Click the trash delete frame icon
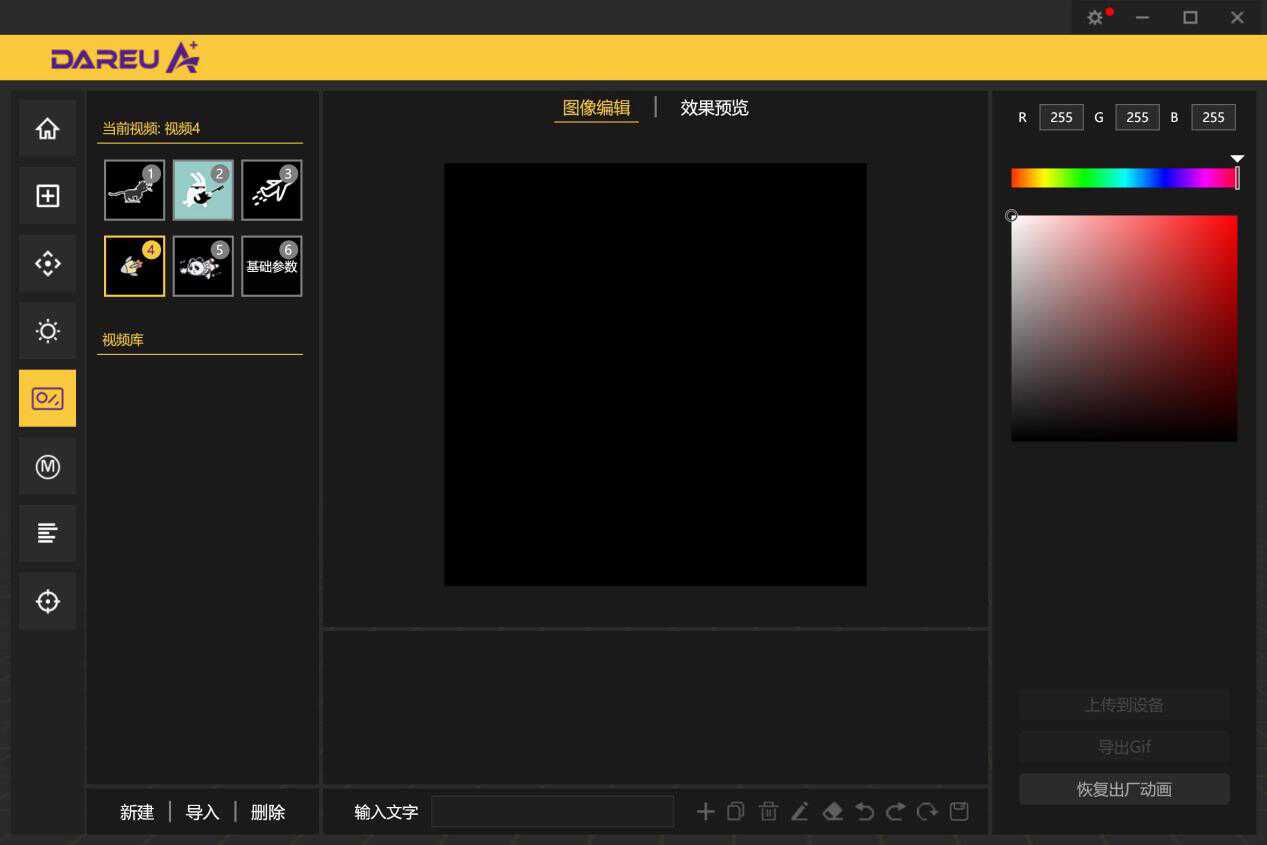 click(768, 812)
